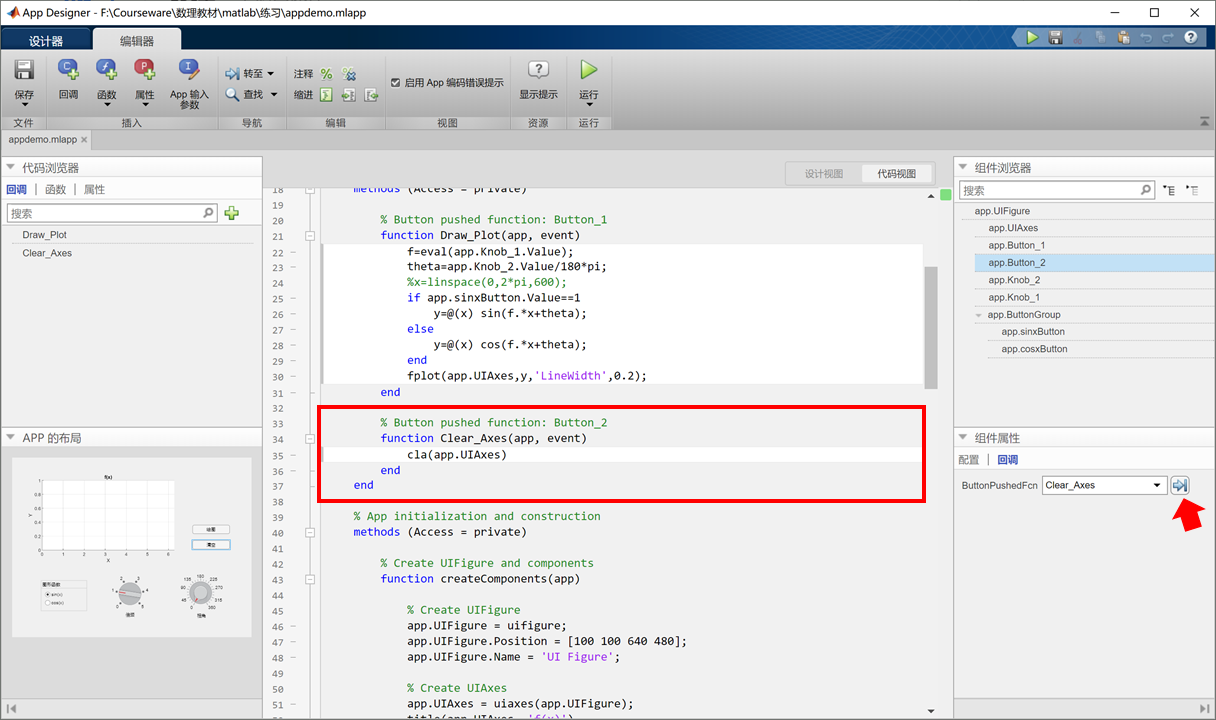Click the uncomment icon next to the % icon
This screenshot has width=1216, height=720.
(349, 74)
